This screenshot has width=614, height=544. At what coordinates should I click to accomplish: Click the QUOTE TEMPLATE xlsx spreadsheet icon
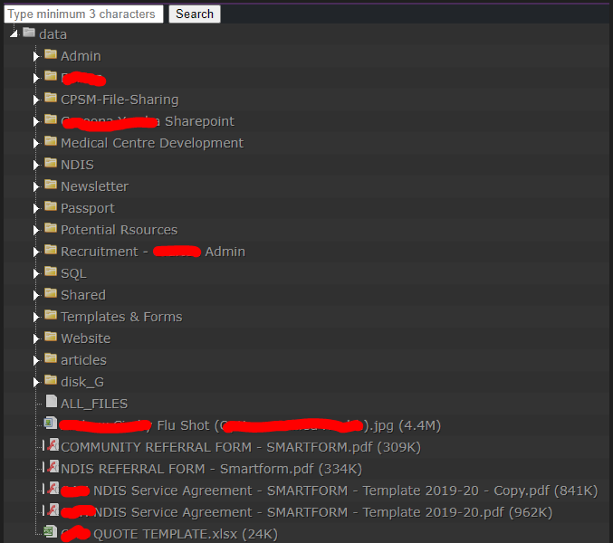pos(50,533)
